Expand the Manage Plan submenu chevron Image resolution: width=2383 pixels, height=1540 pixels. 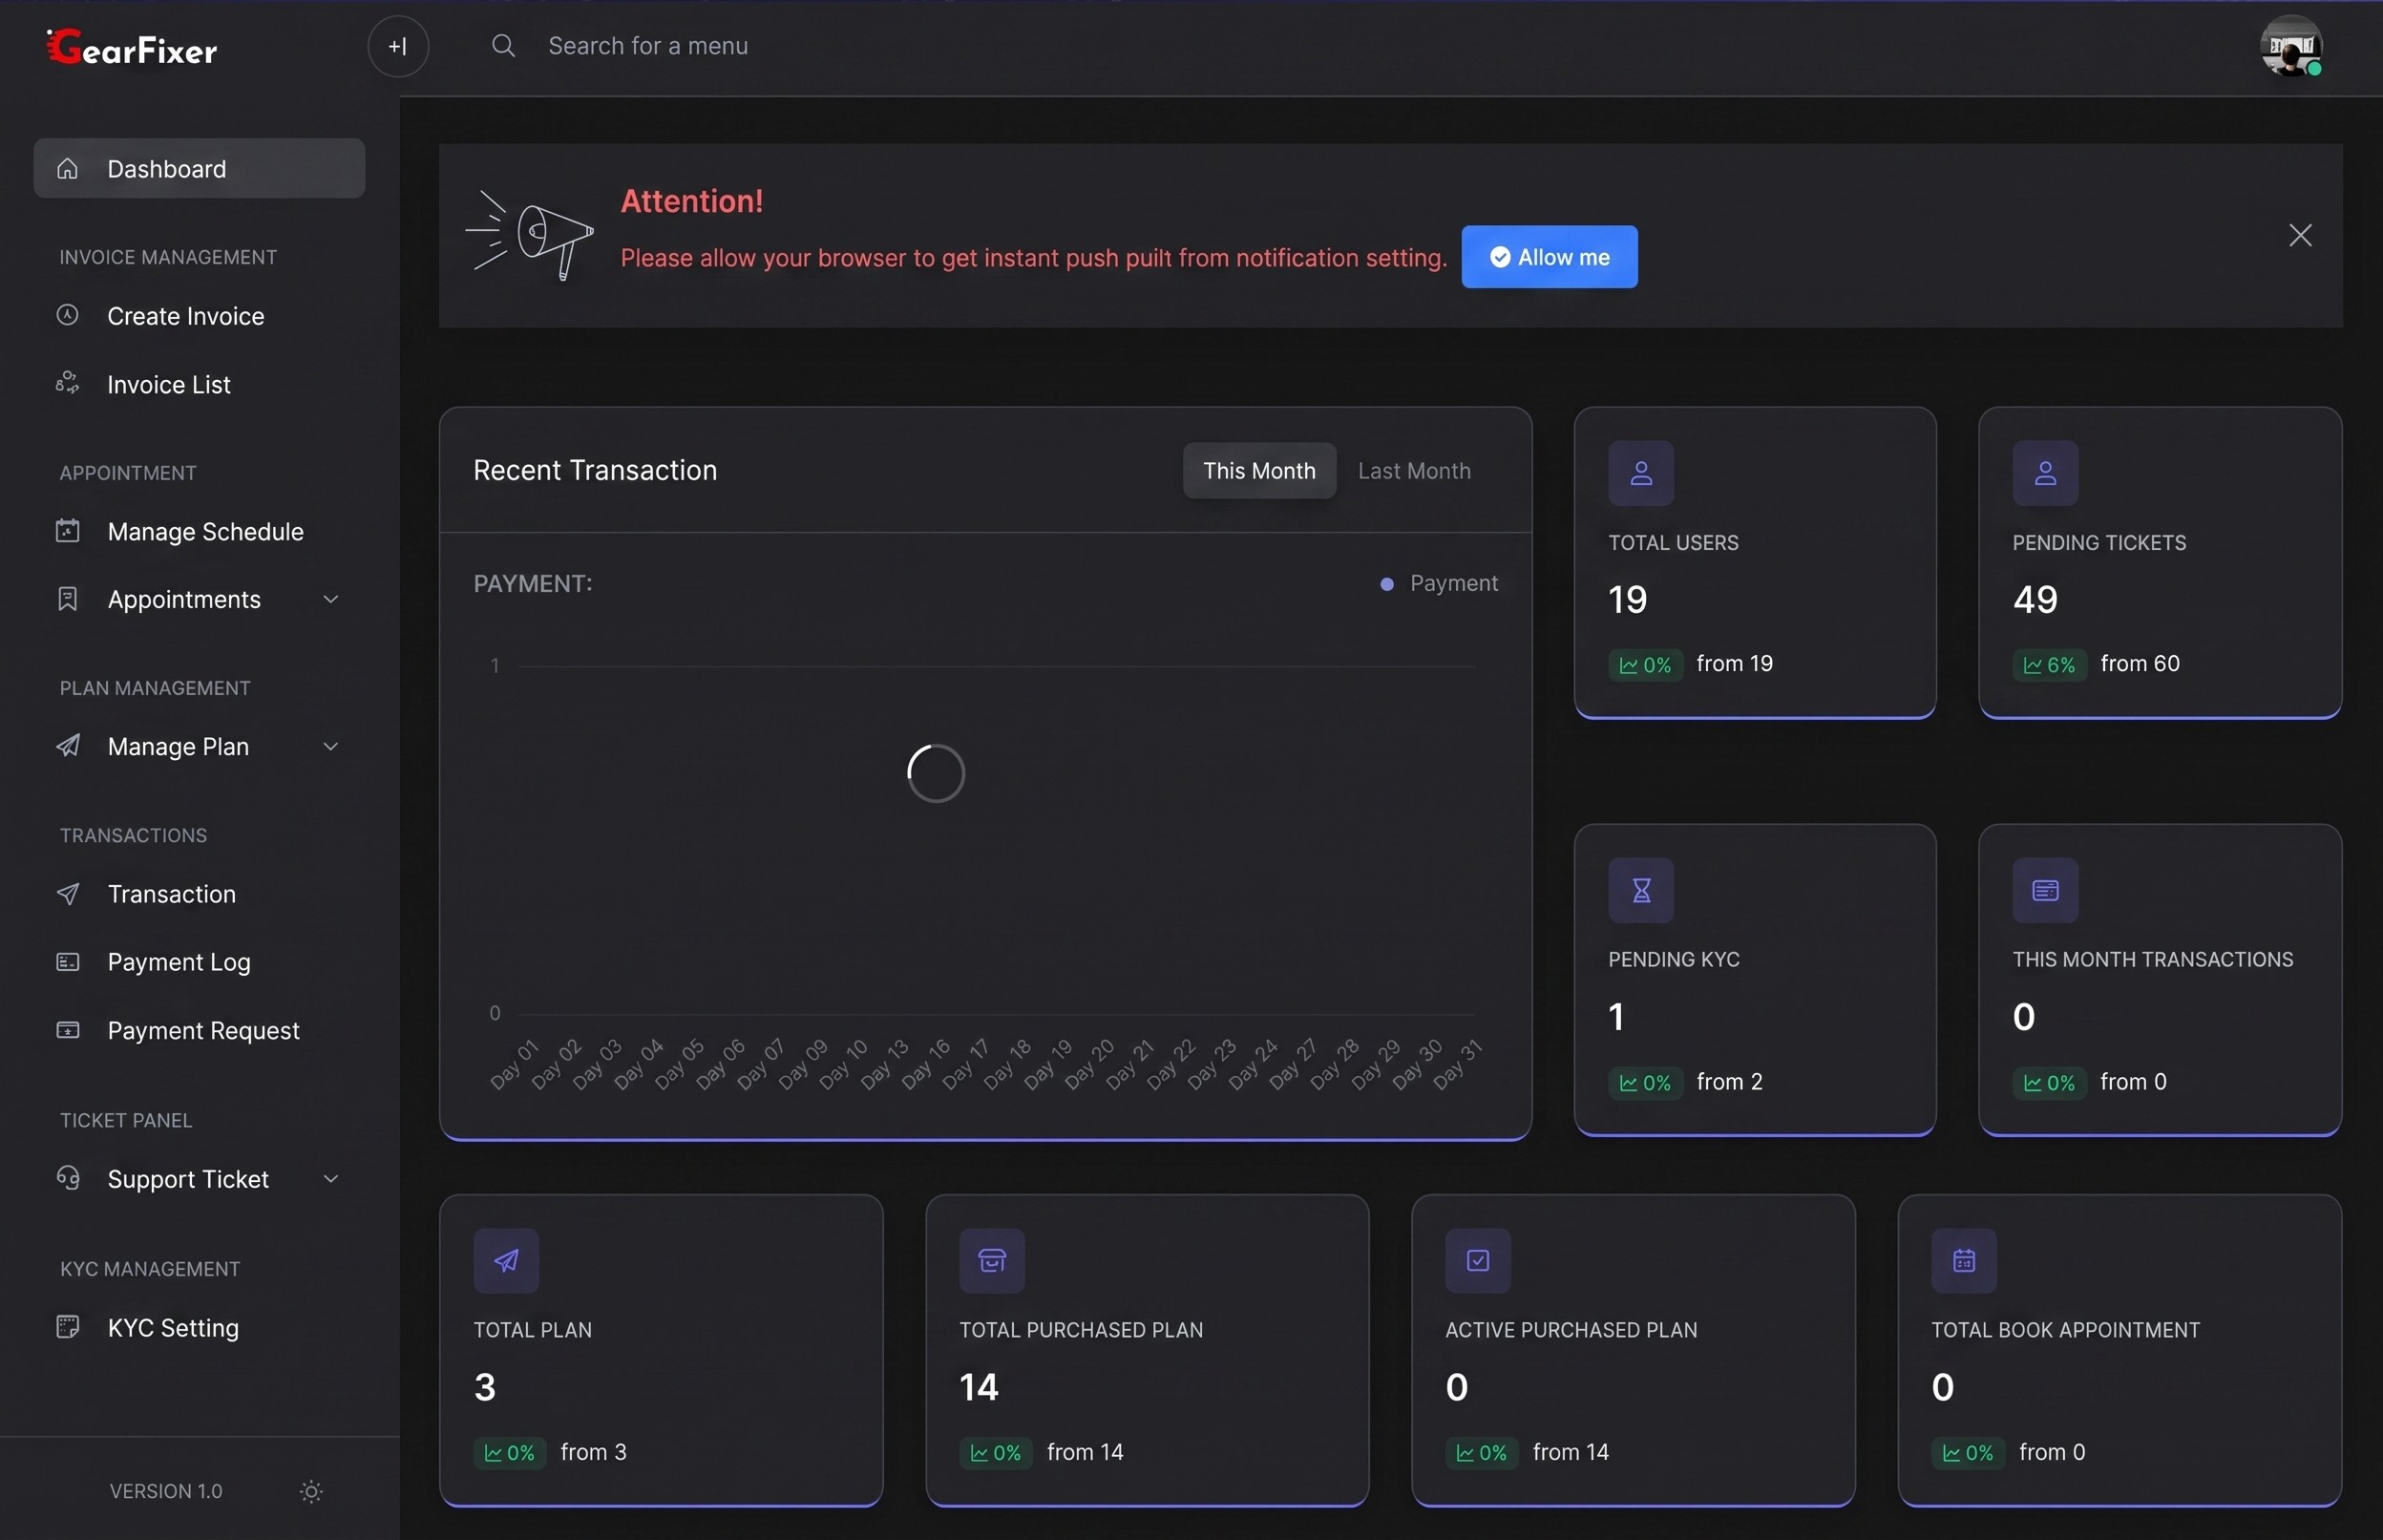pos(331,746)
